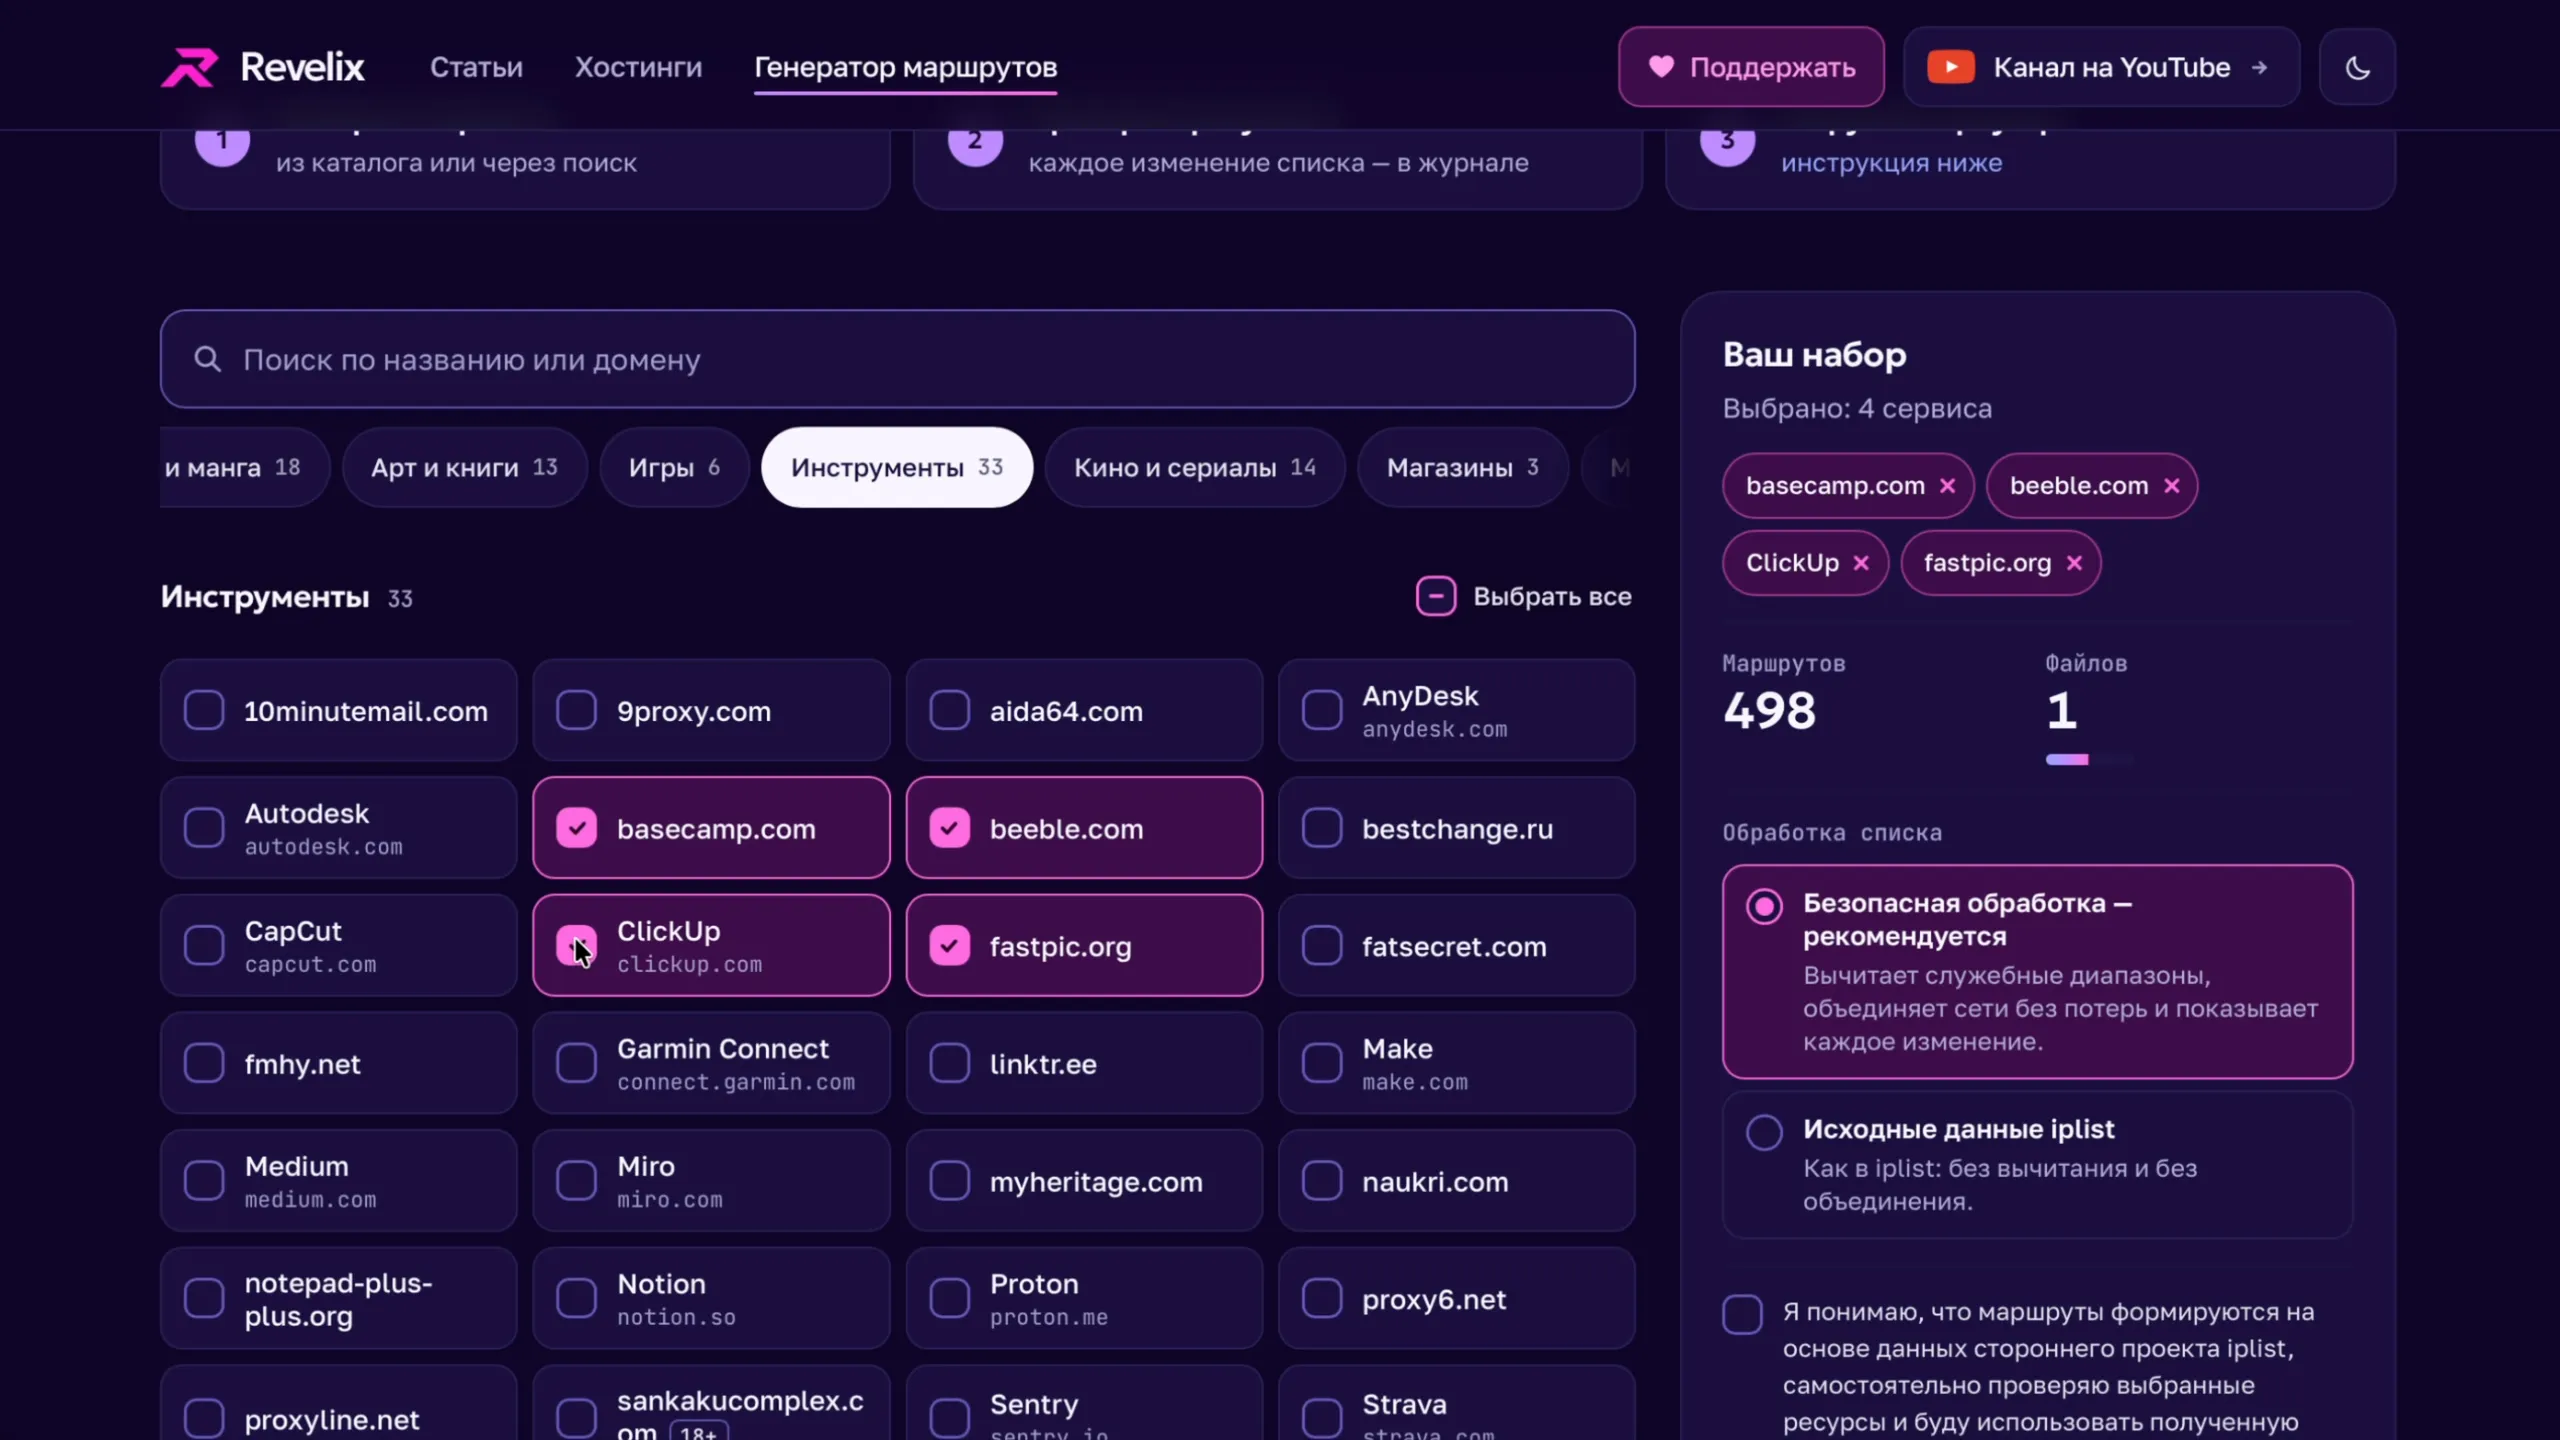Click the Файлов progress bar
Image resolution: width=2560 pixels, height=1440 pixels.
[x=2089, y=760]
